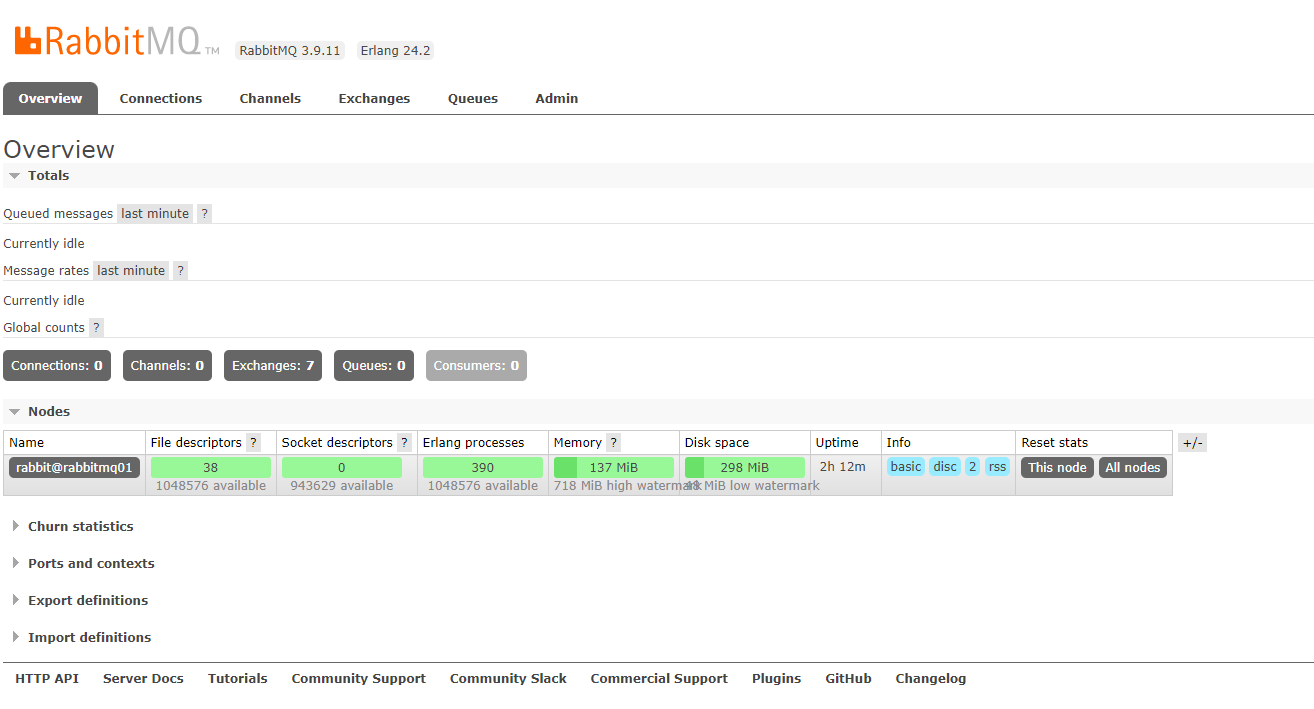Open help icon next to Queued messages
Screen dimensions: 1314x709
204,213
